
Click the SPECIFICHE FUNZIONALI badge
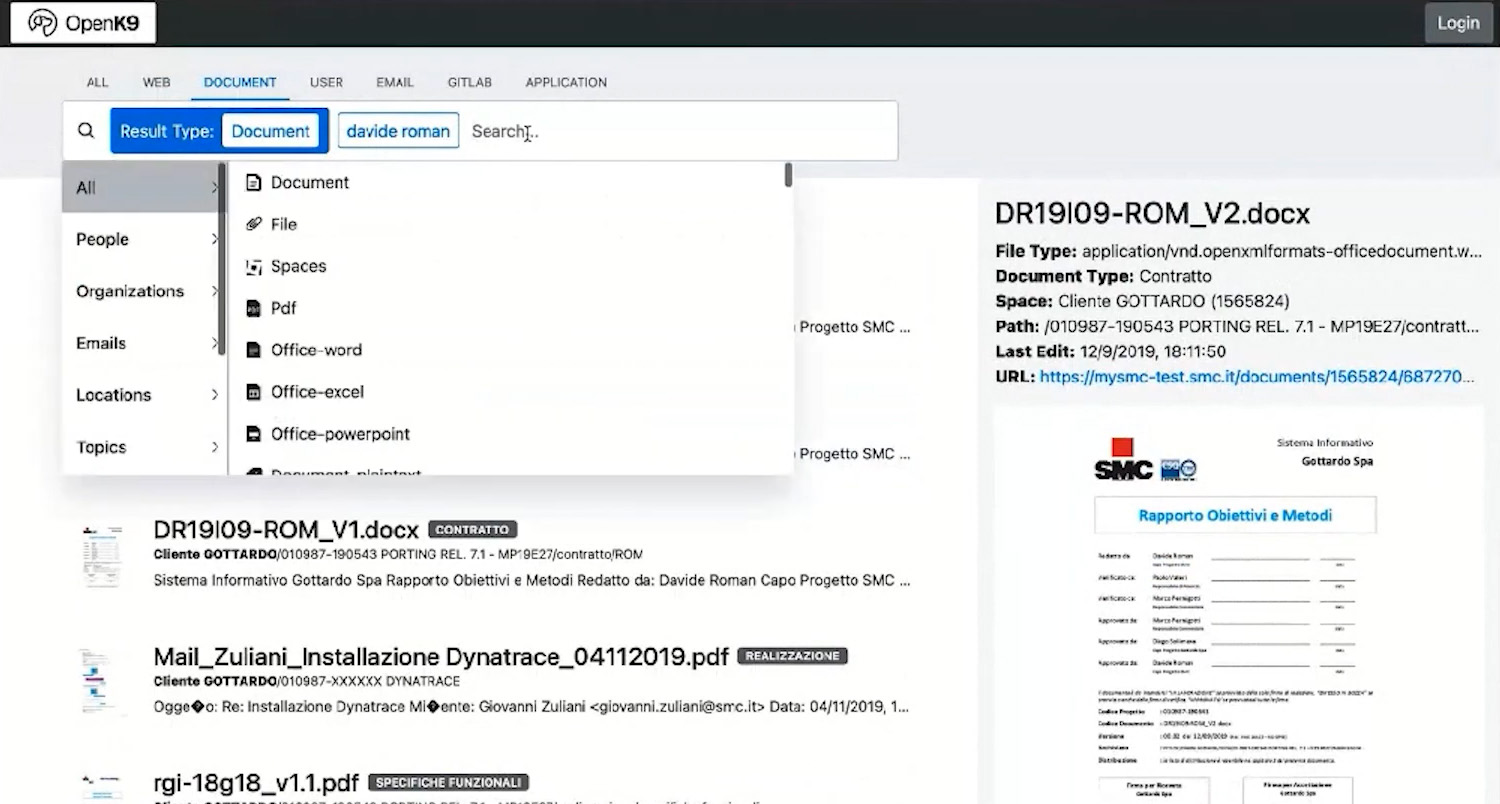[448, 783]
